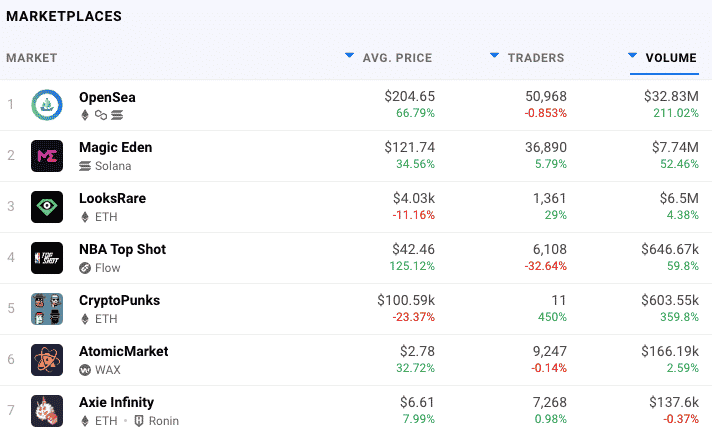Image resolution: width=712 pixels, height=434 pixels.
Task: Click OpenSea traders count 50,968
Action: tap(546, 96)
